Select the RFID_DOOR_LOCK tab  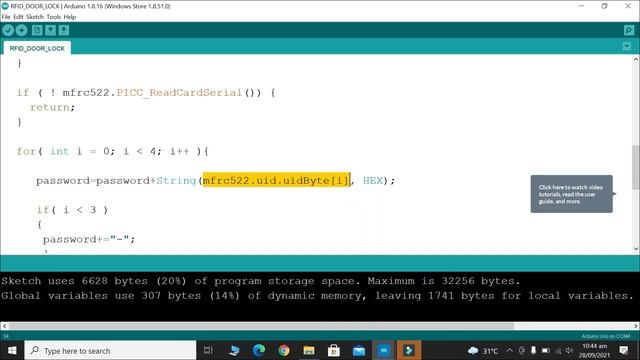click(x=37, y=48)
